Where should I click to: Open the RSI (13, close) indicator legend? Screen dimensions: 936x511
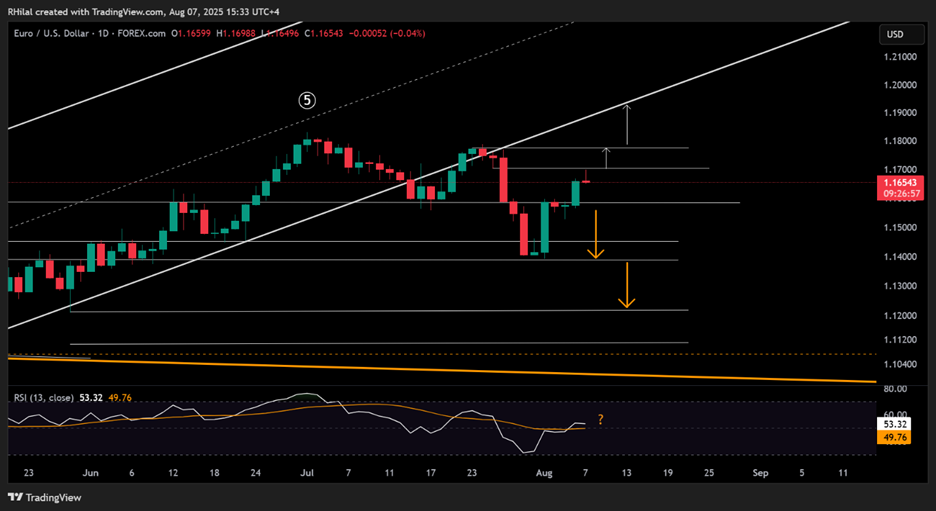pos(44,398)
